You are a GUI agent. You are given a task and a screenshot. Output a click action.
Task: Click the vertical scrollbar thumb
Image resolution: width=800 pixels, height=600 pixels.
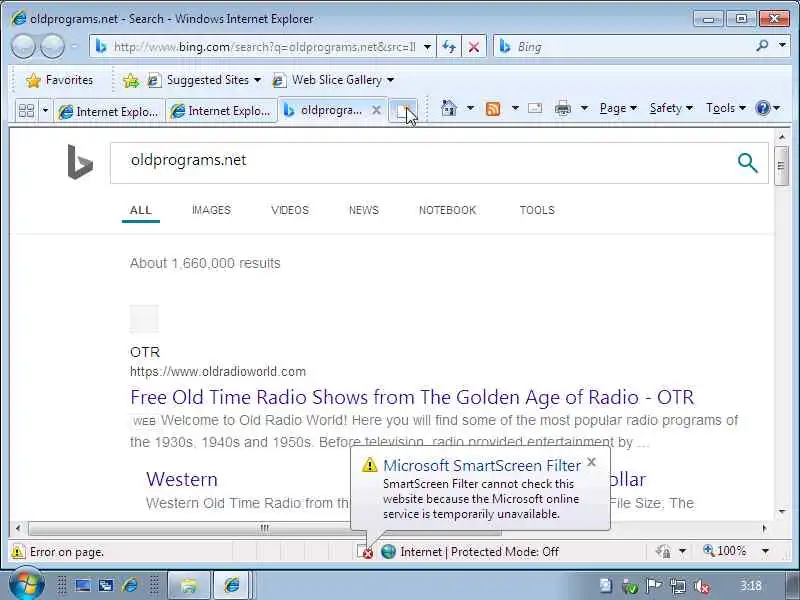pyautogui.click(x=782, y=166)
